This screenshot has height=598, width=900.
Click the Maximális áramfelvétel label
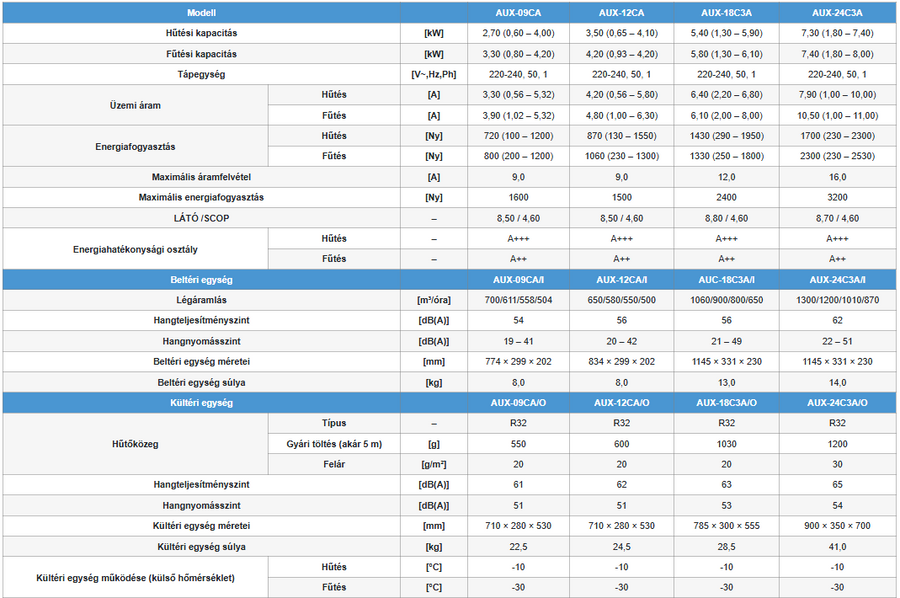pyautogui.click(x=201, y=177)
